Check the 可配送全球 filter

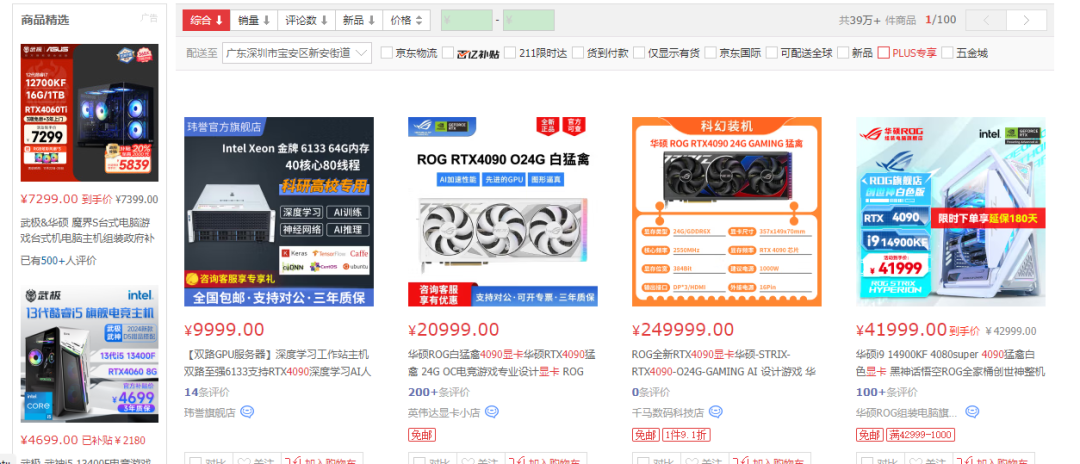tap(771, 52)
